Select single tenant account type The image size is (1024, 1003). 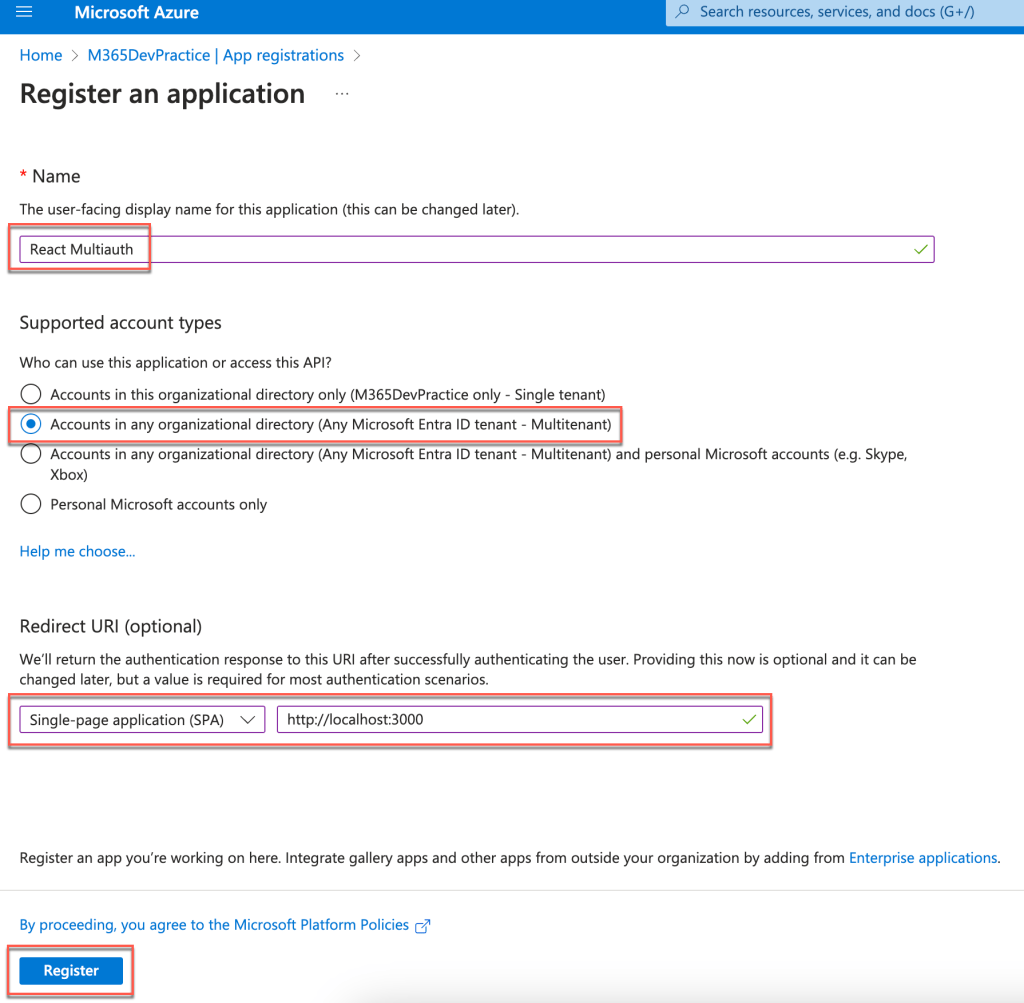(x=31, y=394)
